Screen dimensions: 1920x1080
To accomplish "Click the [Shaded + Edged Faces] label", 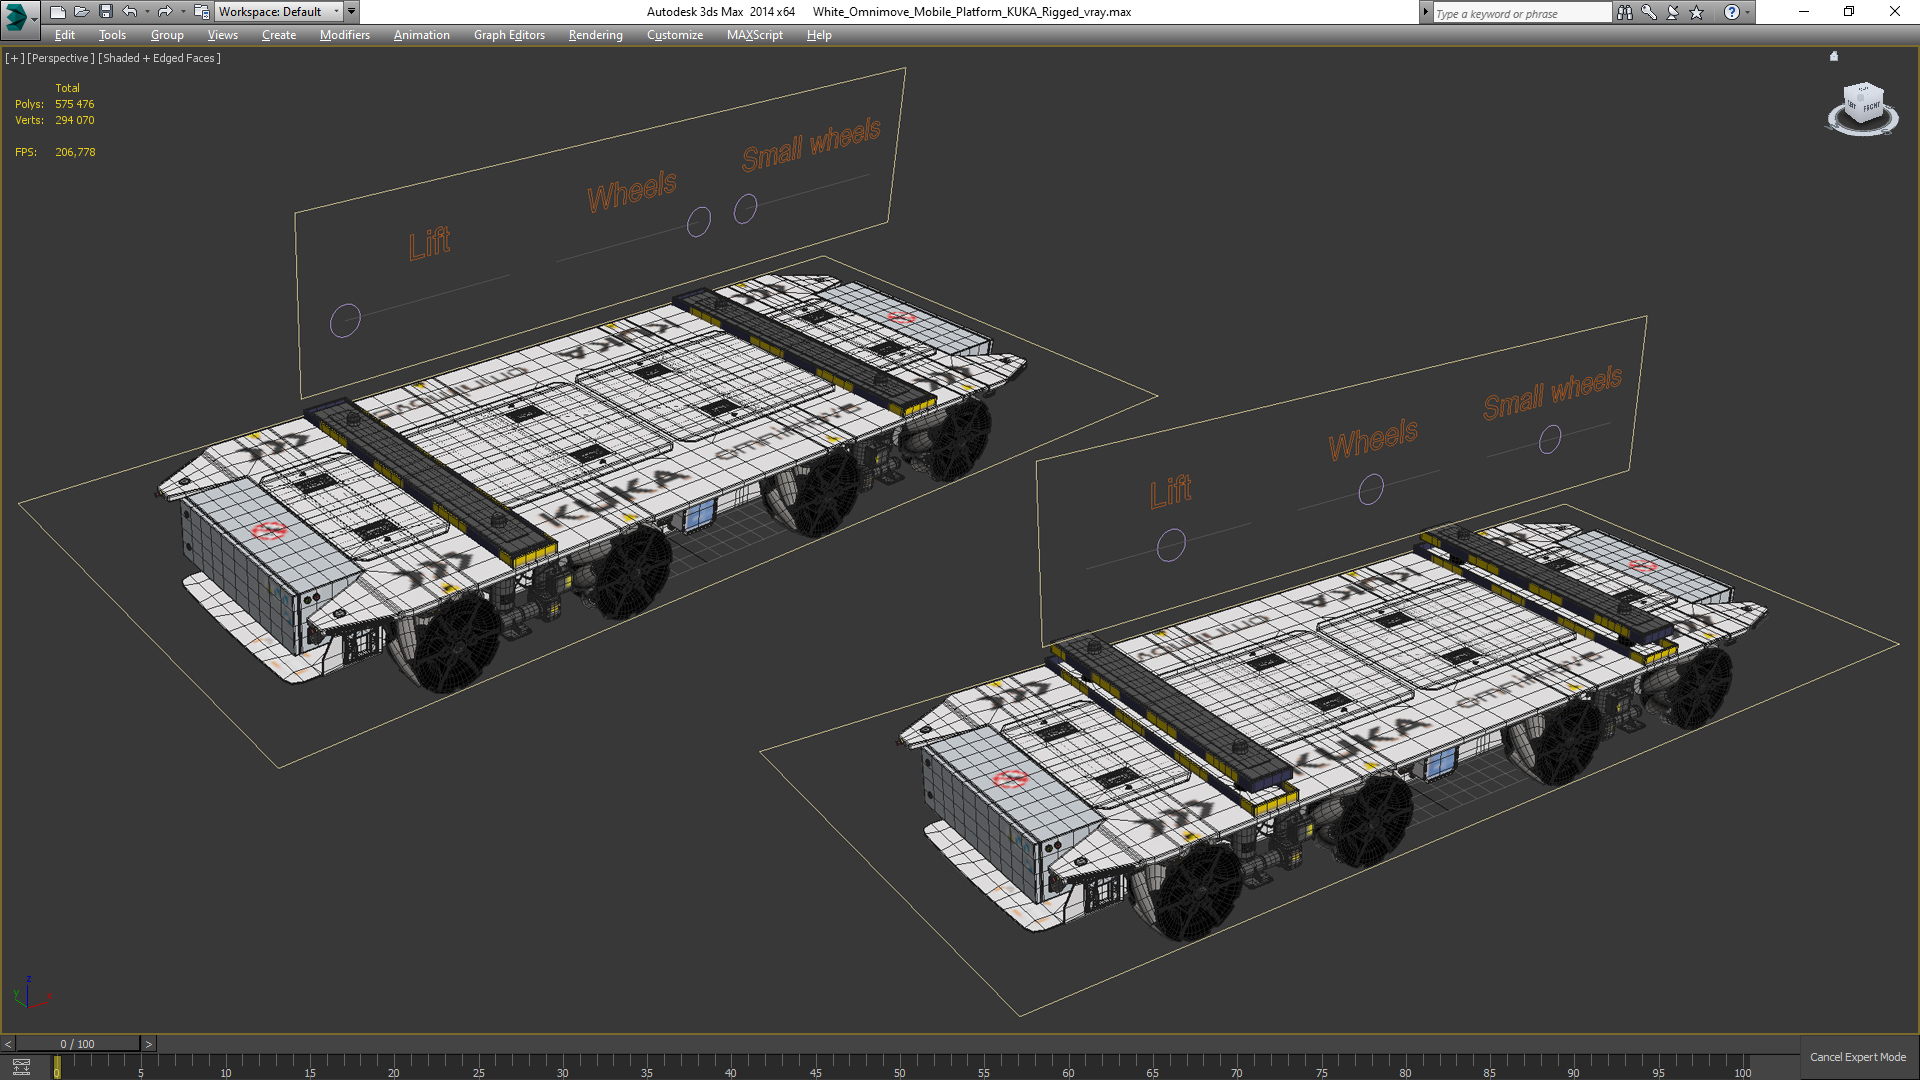I will 159,58.
